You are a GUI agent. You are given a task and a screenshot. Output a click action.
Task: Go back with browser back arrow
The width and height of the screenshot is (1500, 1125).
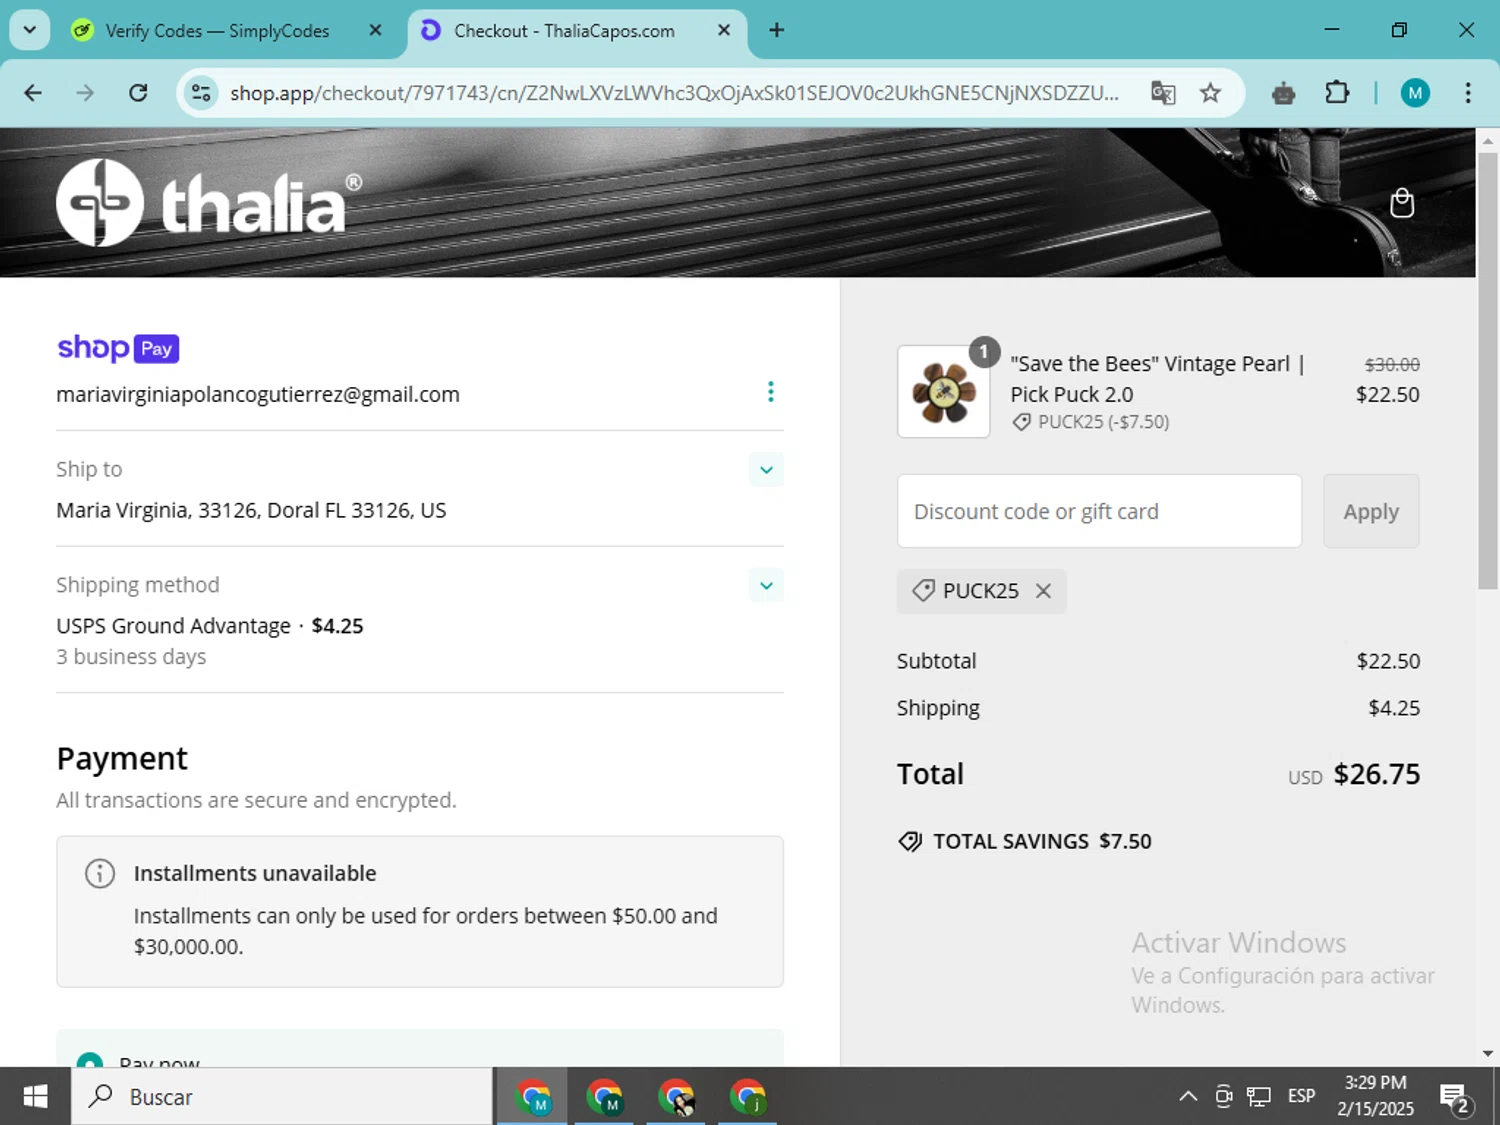coord(33,93)
